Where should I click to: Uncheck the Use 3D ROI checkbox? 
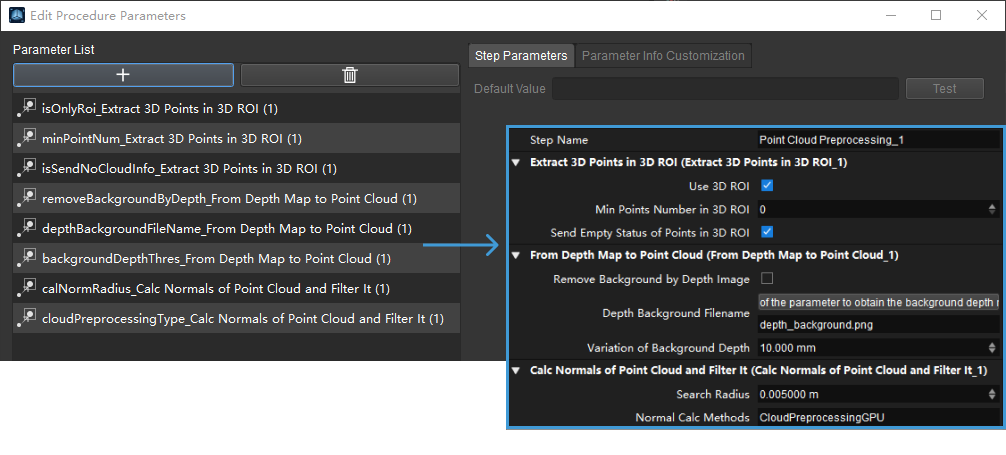click(x=767, y=186)
